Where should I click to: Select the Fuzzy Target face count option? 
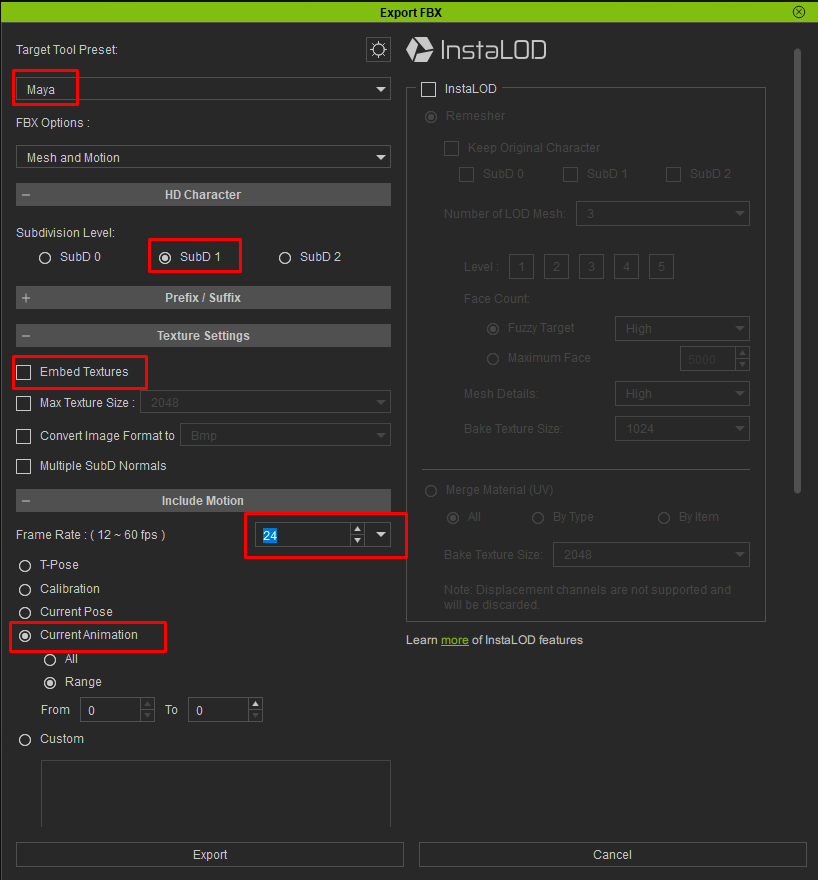coord(493,329)
